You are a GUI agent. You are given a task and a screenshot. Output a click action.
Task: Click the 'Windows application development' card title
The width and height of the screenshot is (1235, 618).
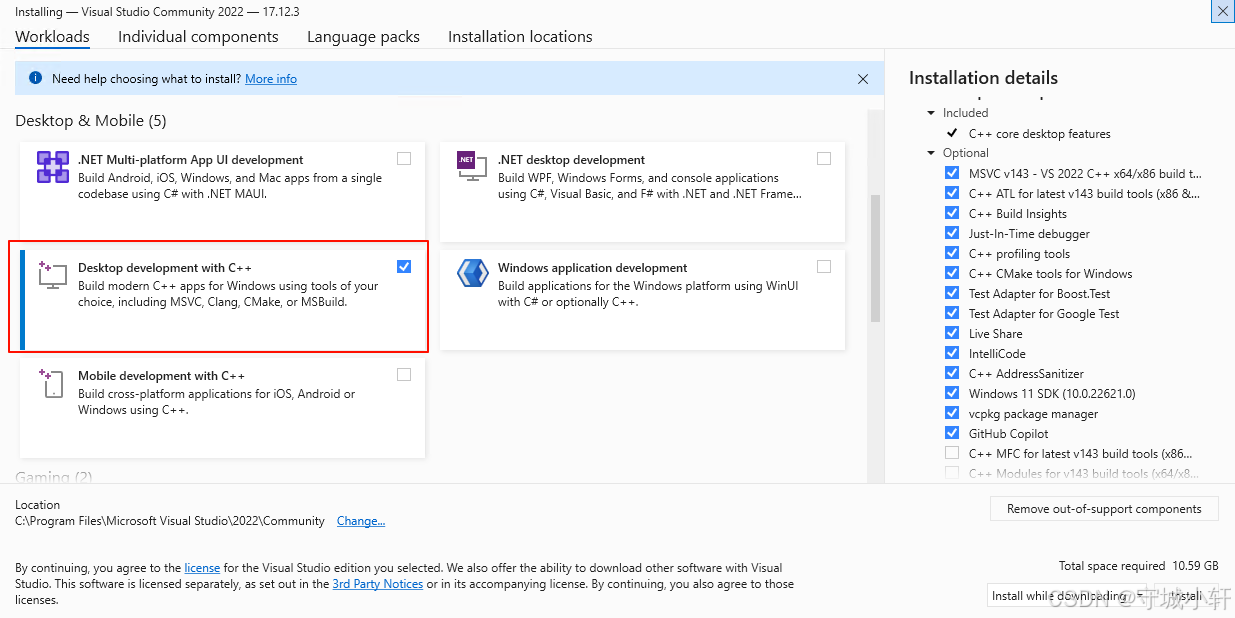click(592, 267)
